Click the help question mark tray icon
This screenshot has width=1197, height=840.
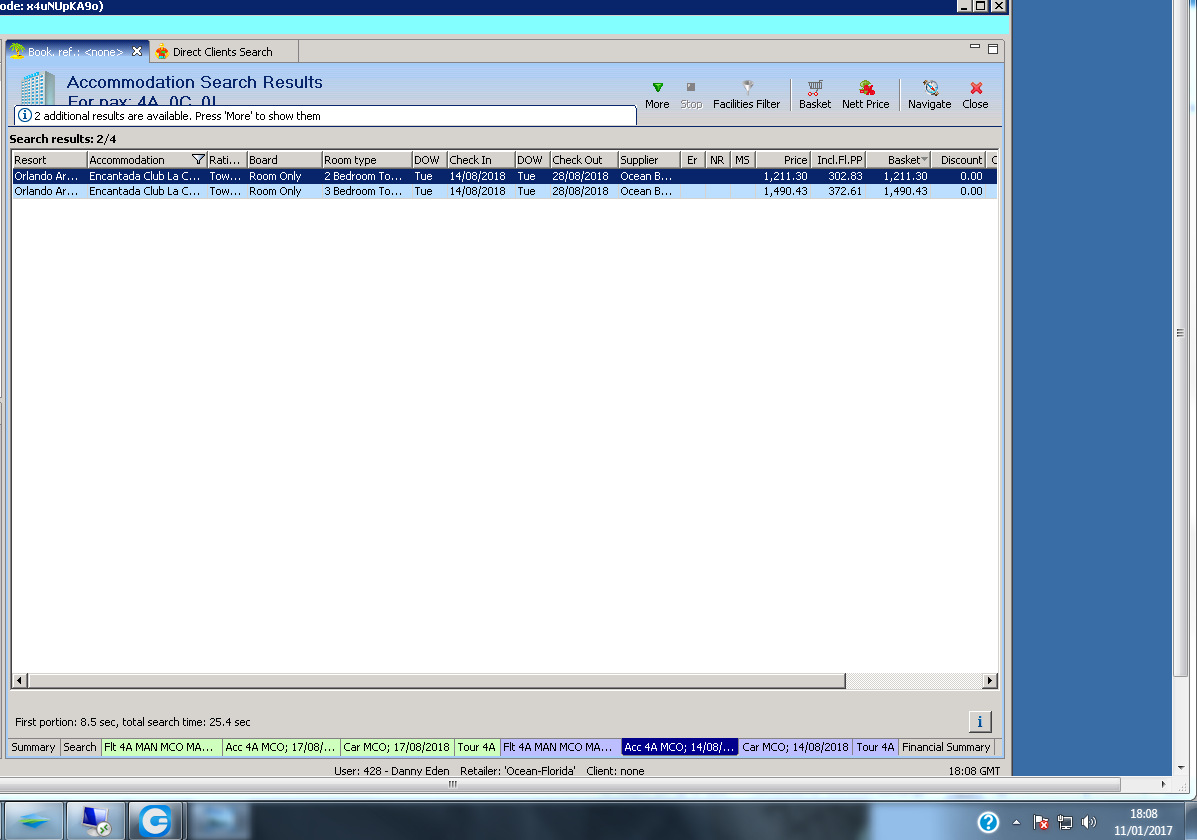pos(988,822)
